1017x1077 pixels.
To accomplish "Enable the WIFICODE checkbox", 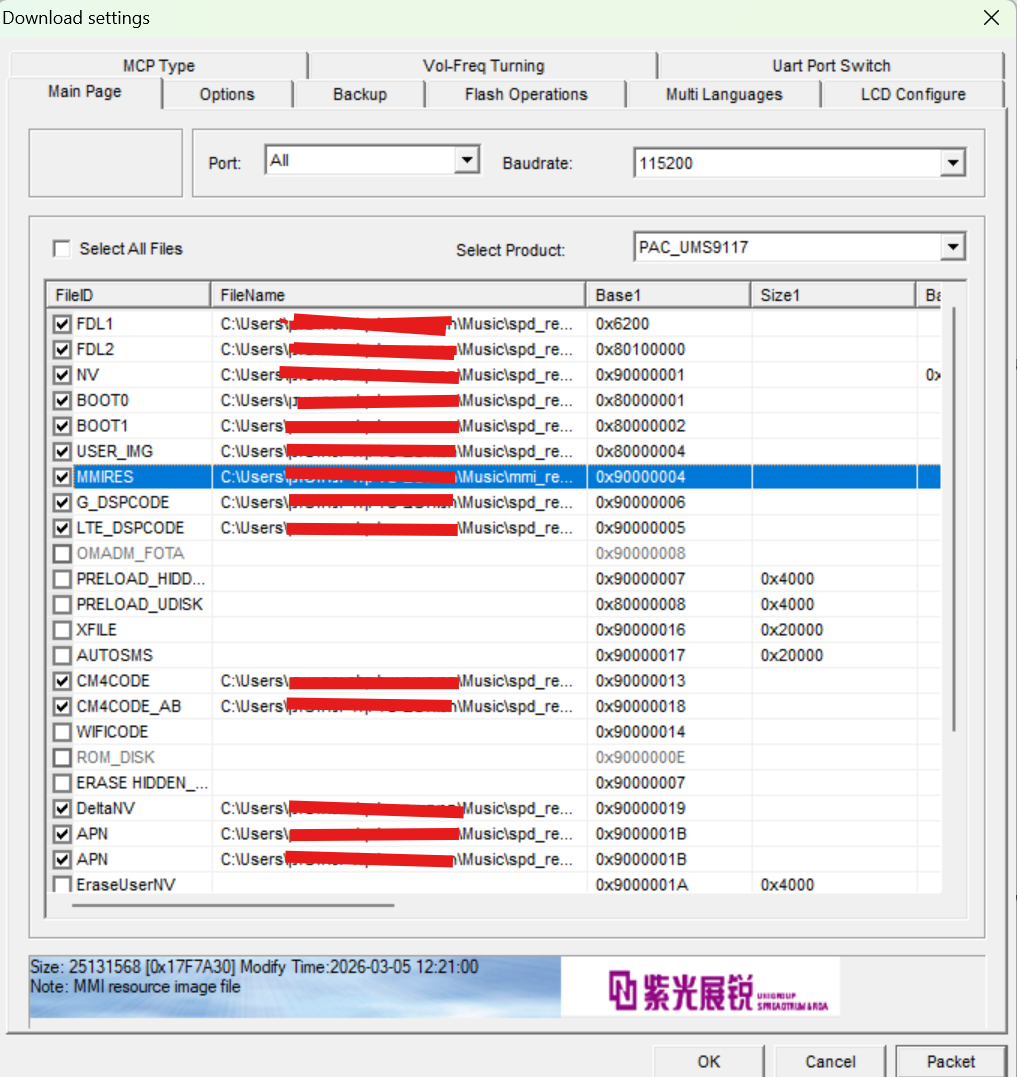I will pyautogui.click(x=62, y=731).
